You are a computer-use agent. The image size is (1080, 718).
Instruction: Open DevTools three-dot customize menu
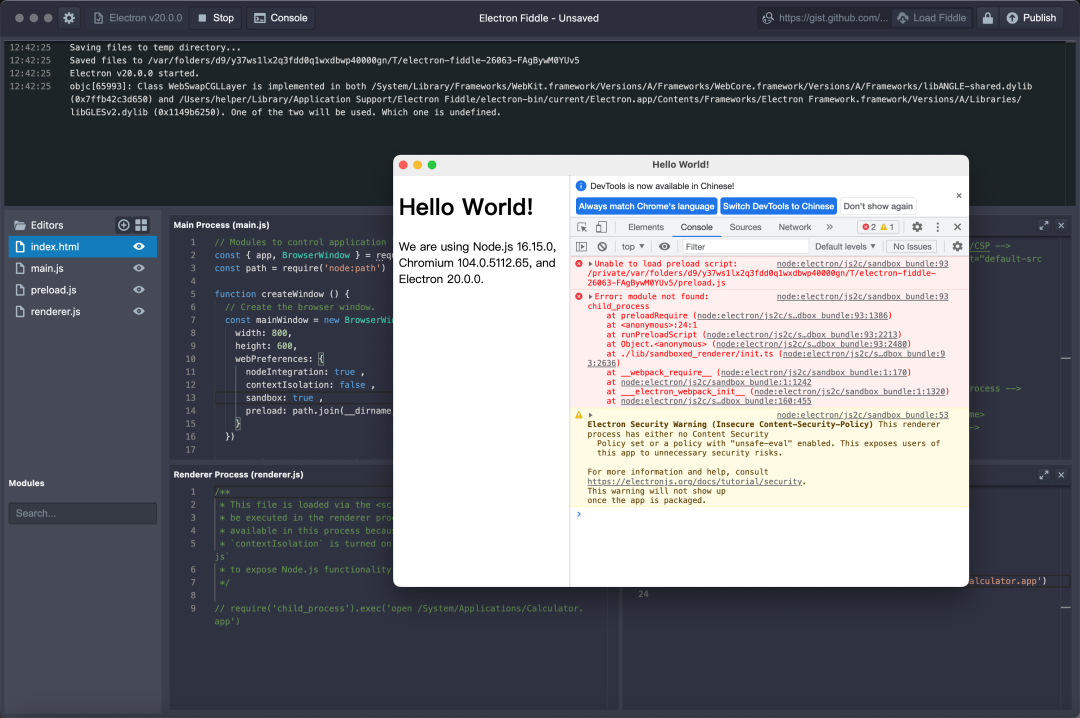click(x=937, y=227)
